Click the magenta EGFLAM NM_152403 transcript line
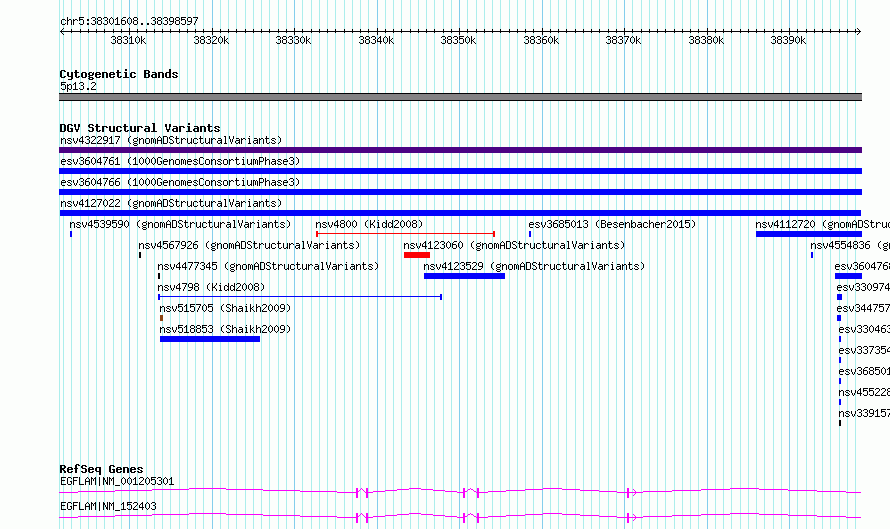The image size is (890, 529). 460,517
